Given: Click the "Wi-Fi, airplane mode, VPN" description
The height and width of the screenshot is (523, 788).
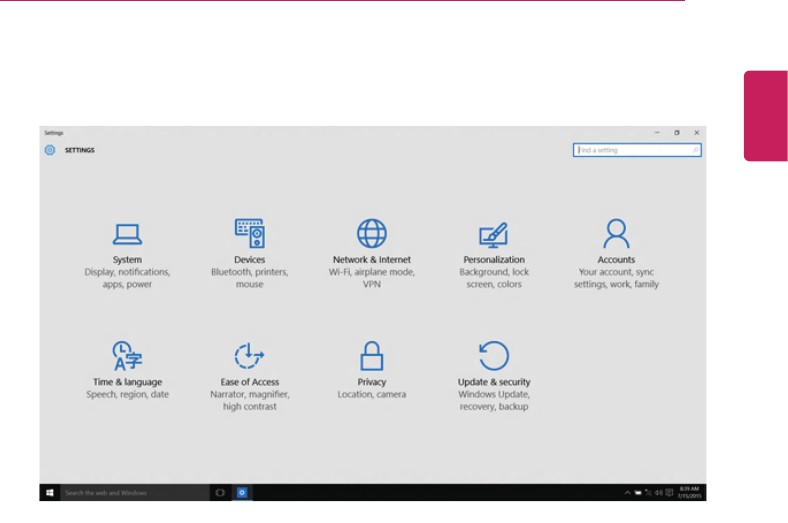Looking at the screenshot, I should coord(372,278).
